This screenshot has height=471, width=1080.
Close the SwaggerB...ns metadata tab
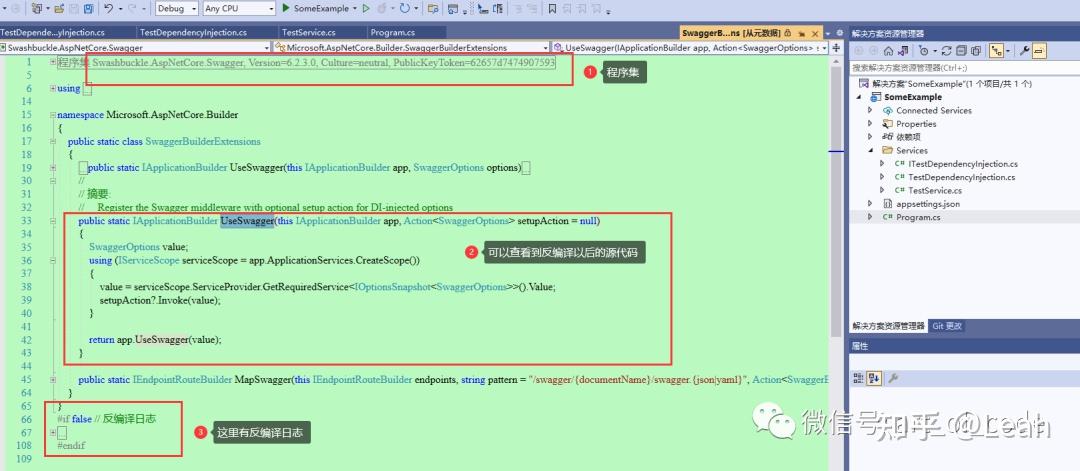tap(815, 34)
